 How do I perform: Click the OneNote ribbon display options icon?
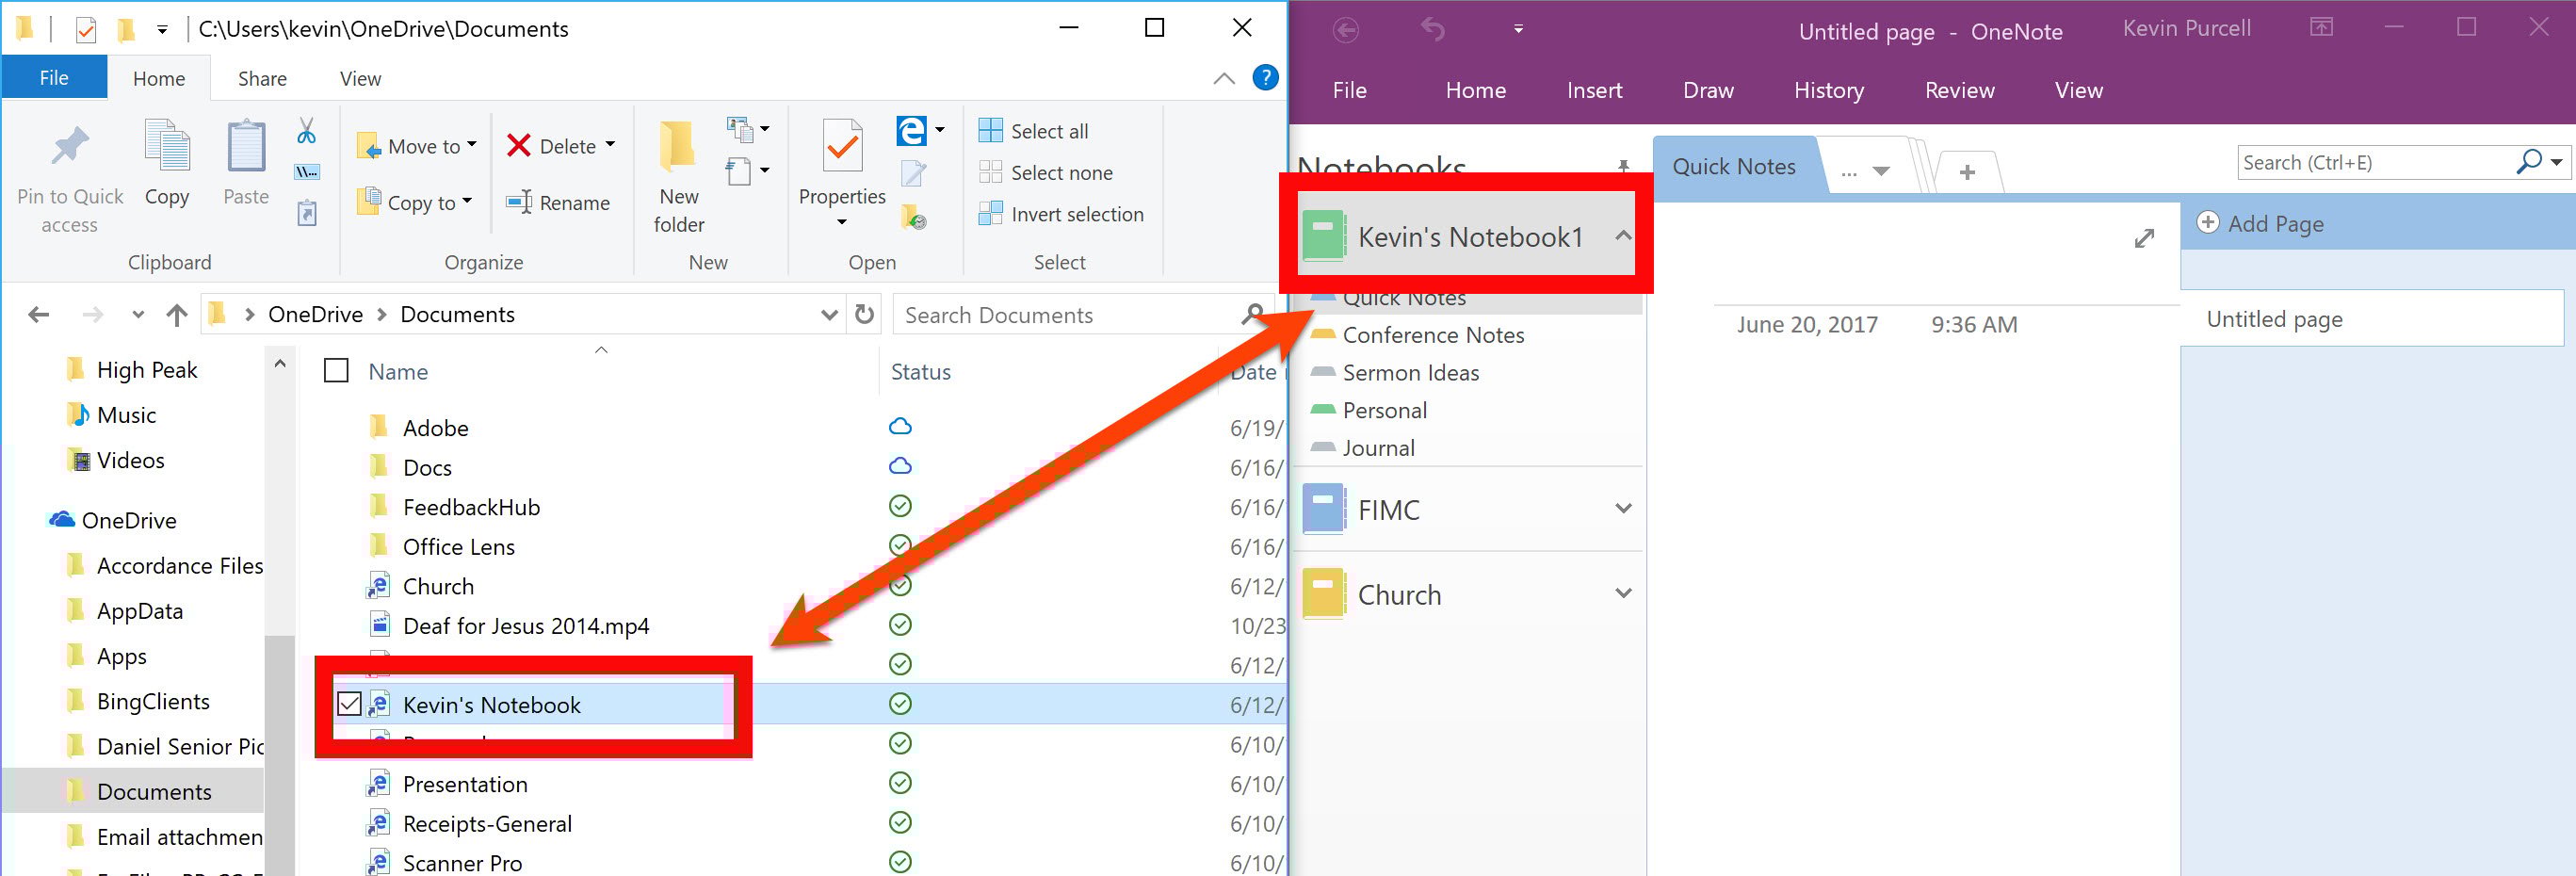tap(2321, 28)
